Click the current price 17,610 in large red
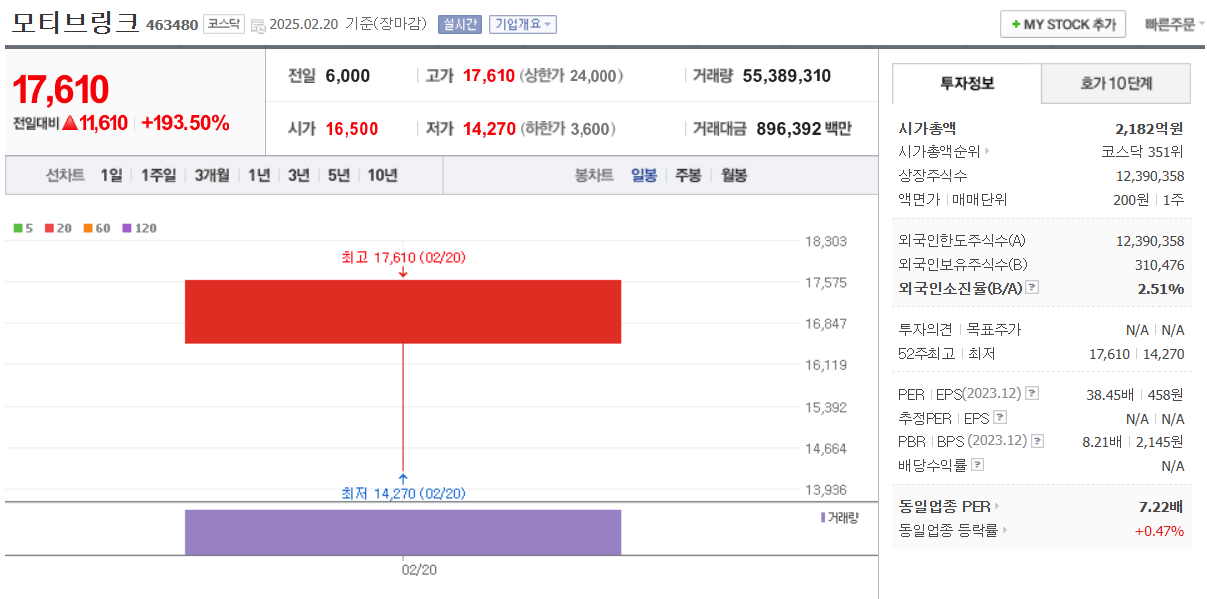 tap(60, 90)
